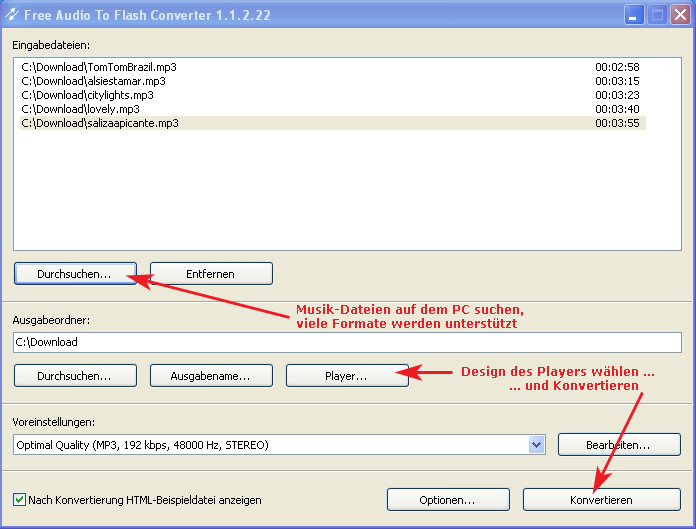Close the converter window
This screenshot has height=529, width=696.
679,15
